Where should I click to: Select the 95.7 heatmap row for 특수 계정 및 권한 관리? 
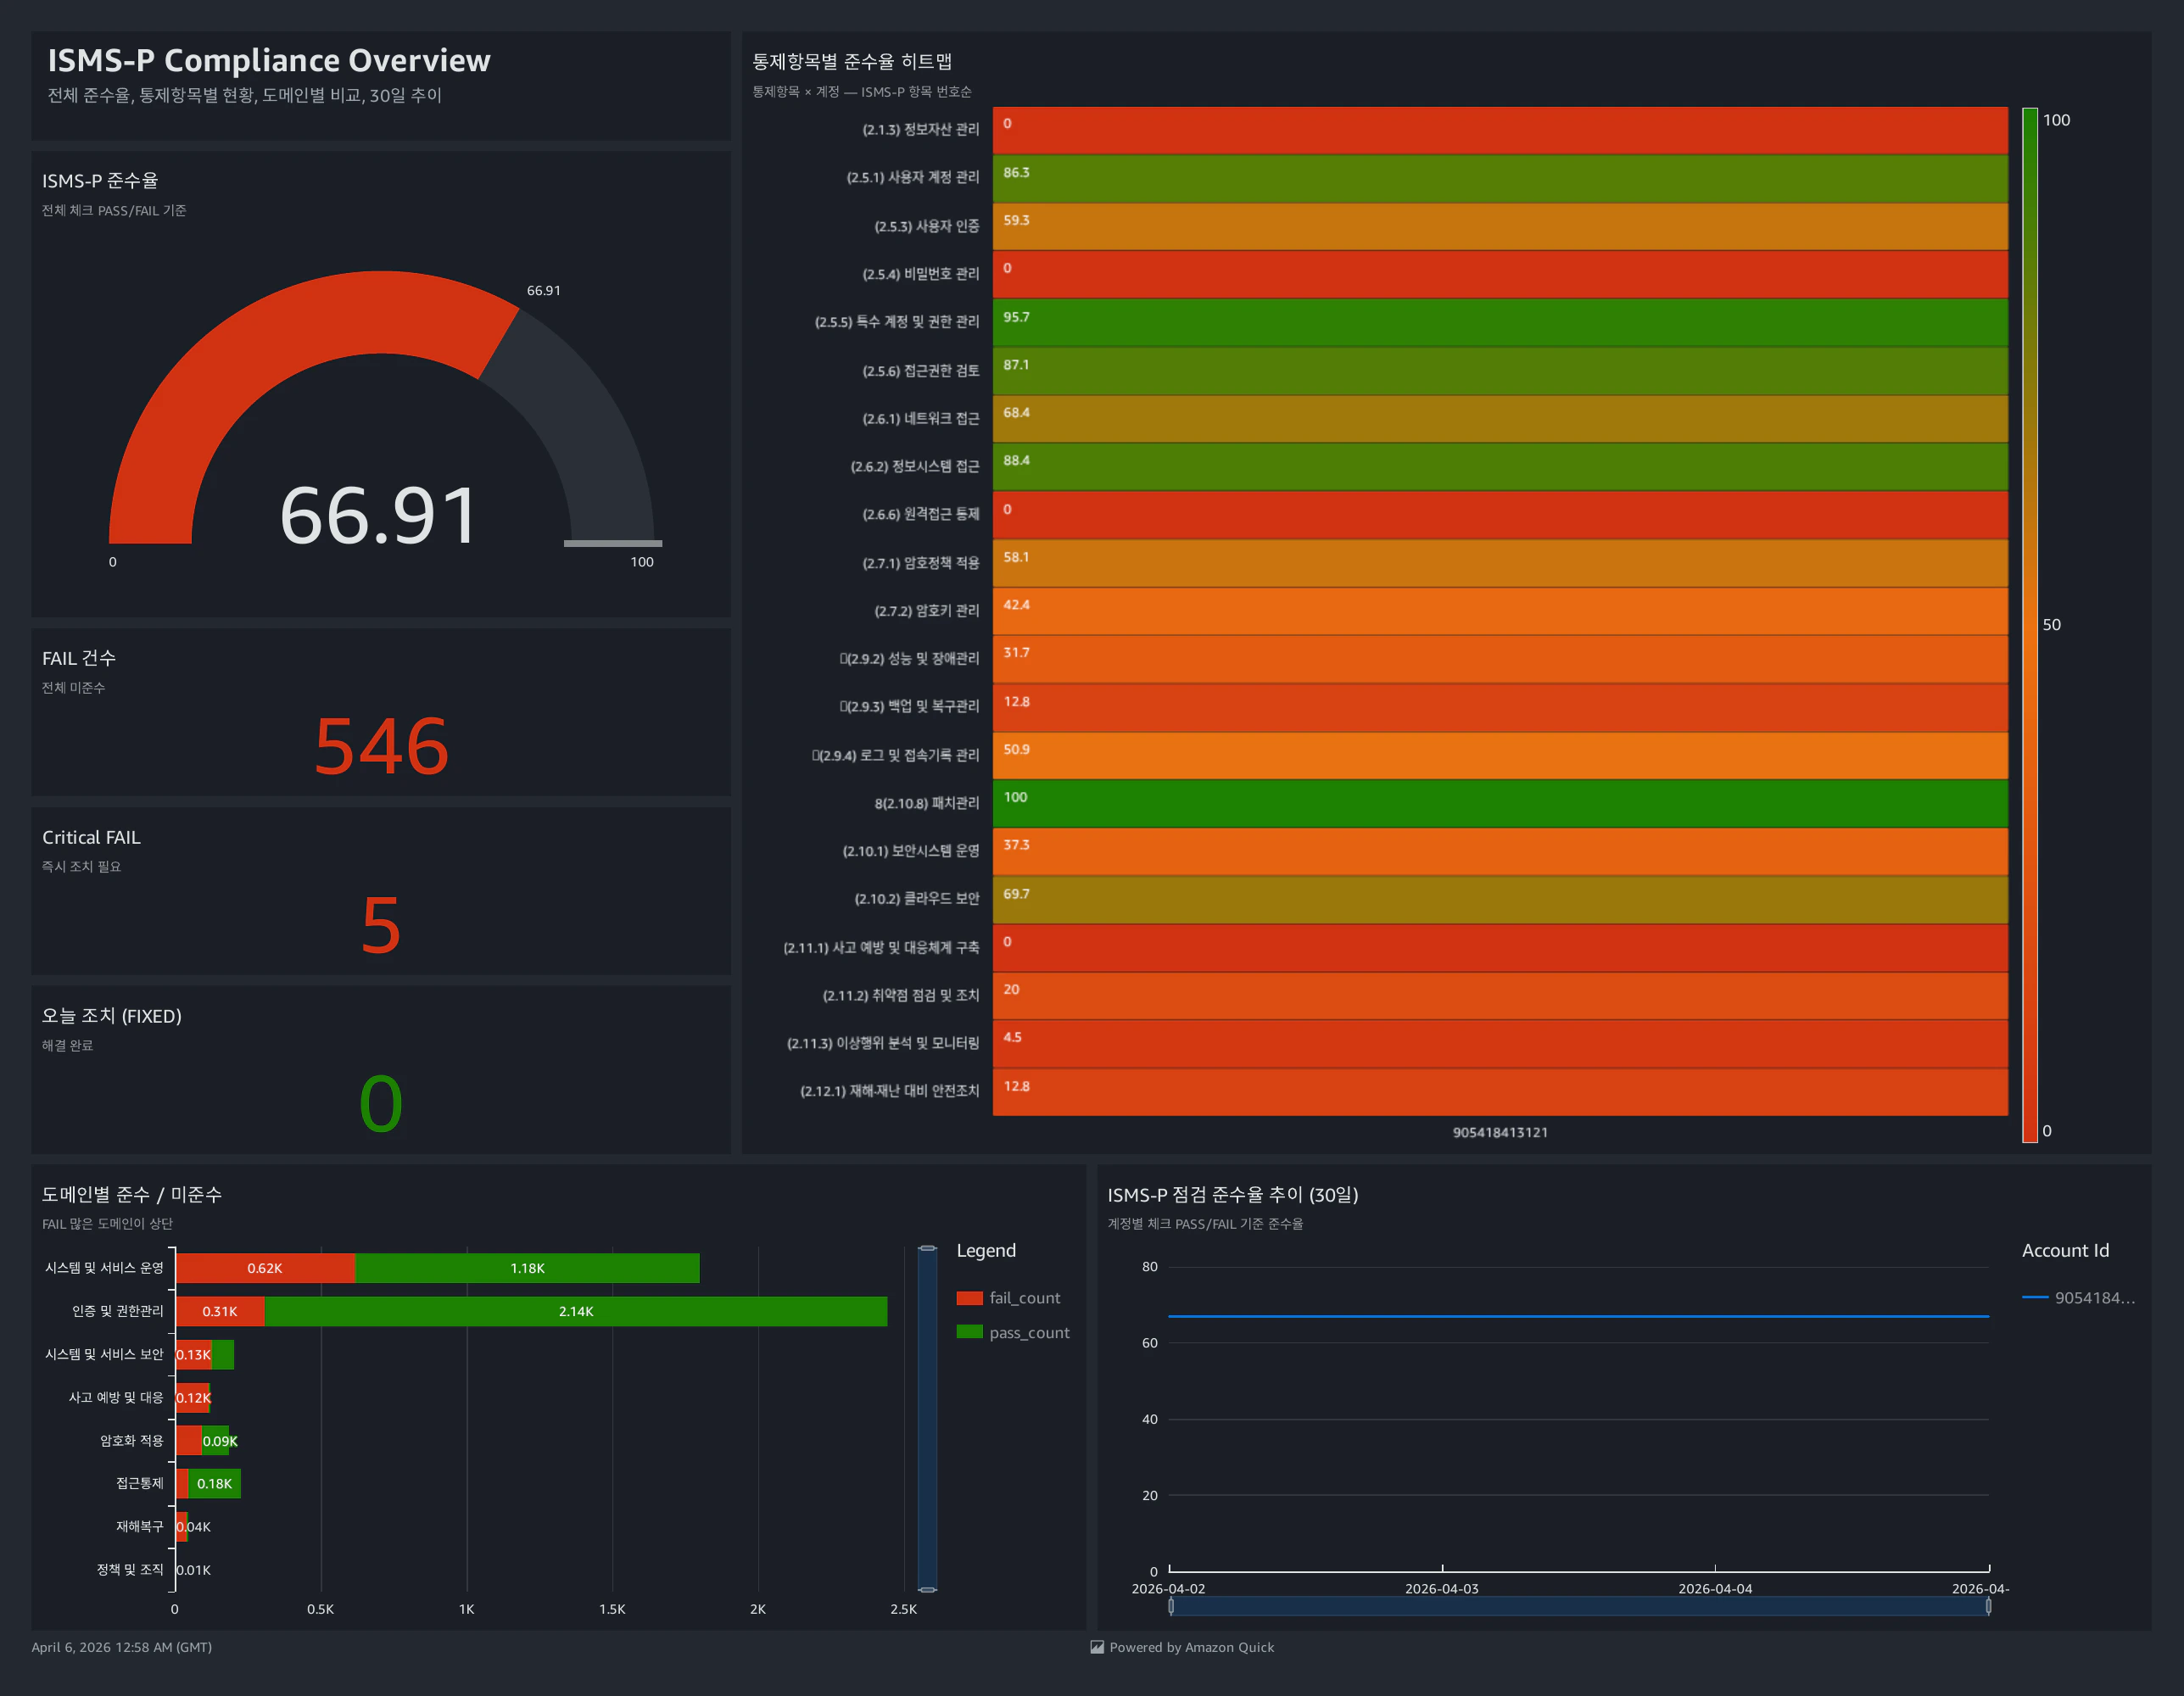pyautogui.click(x=1500, y=323)
